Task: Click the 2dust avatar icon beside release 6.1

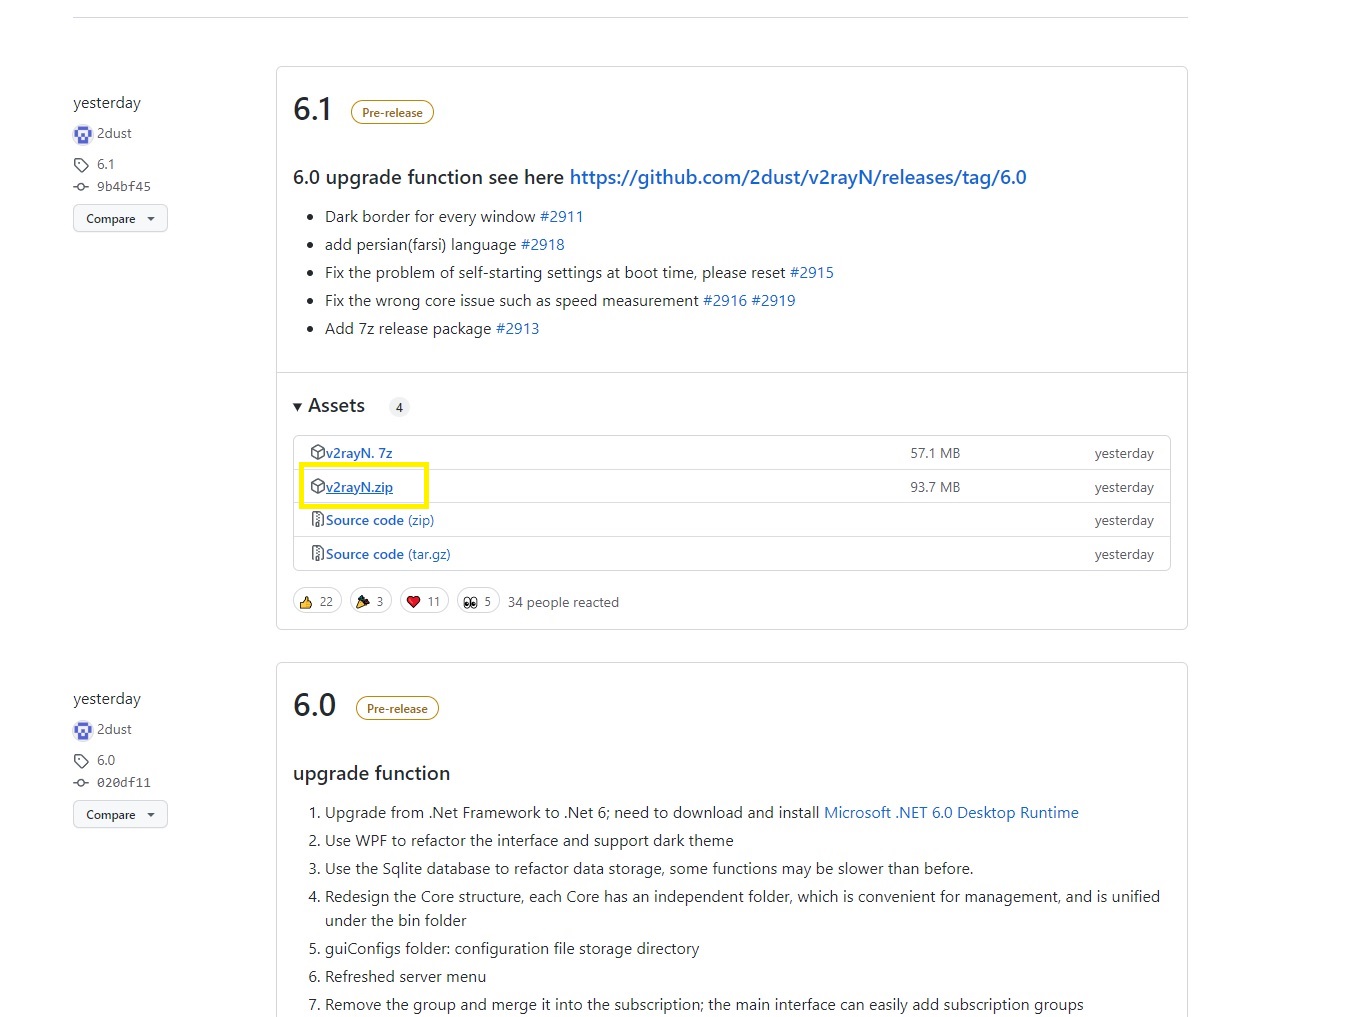Action: (x=83, y=134)
